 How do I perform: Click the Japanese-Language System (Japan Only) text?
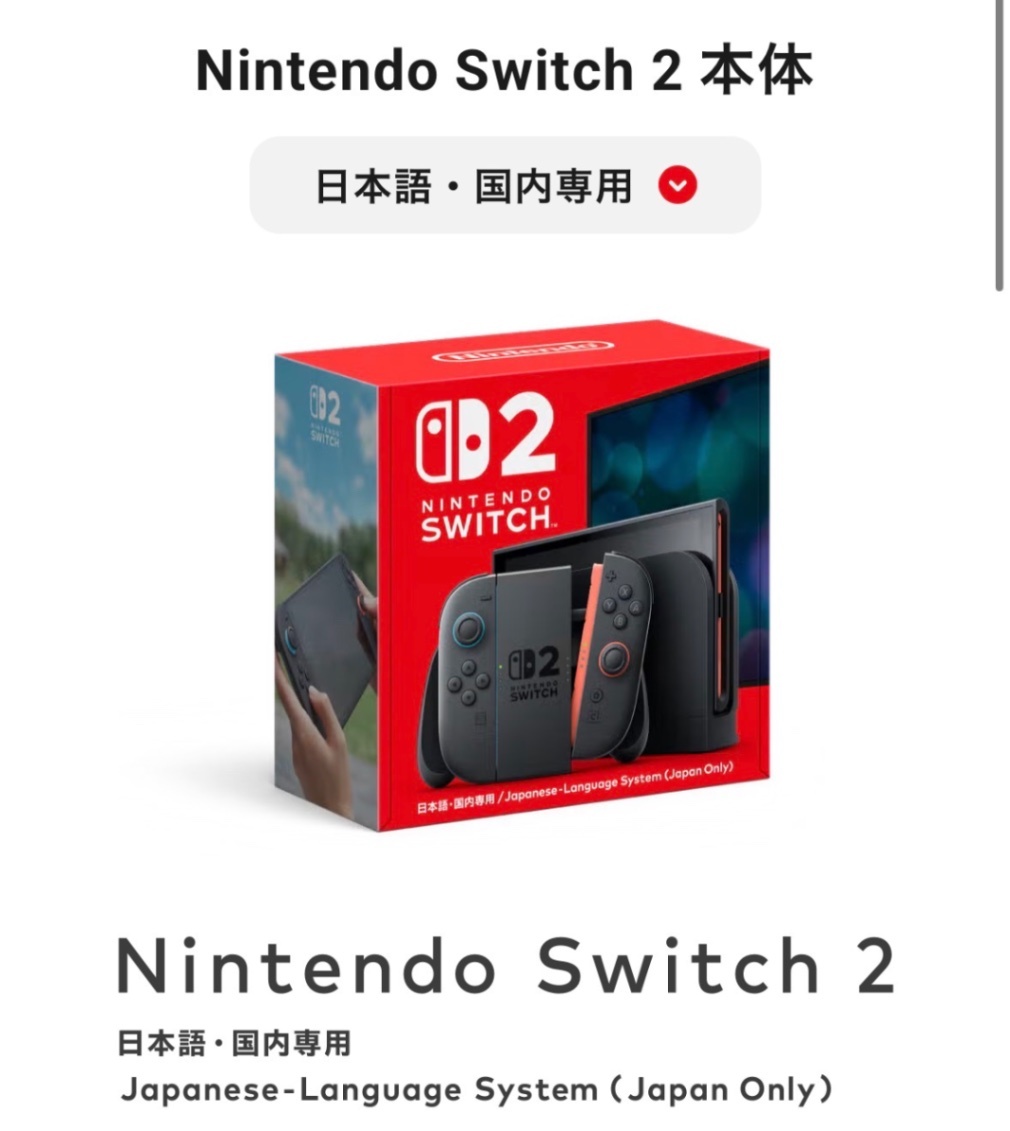(476, 1091)
